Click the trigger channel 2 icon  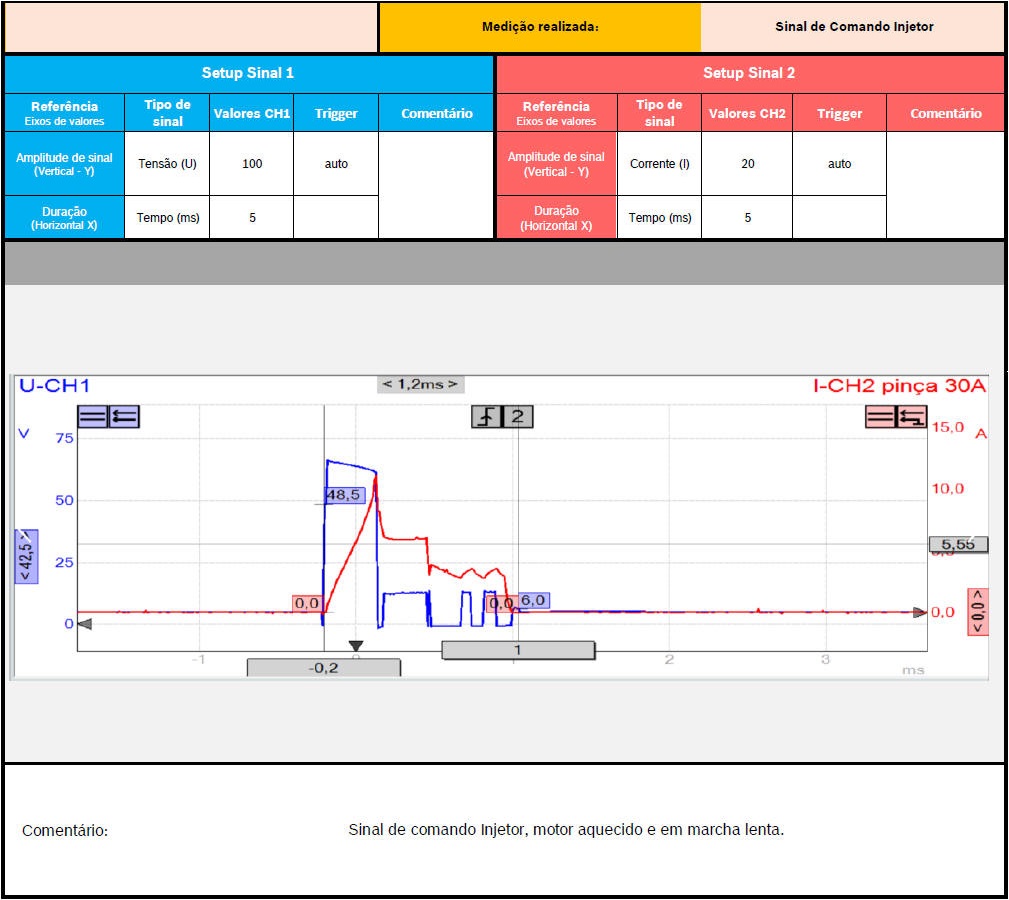pos(517,416)
